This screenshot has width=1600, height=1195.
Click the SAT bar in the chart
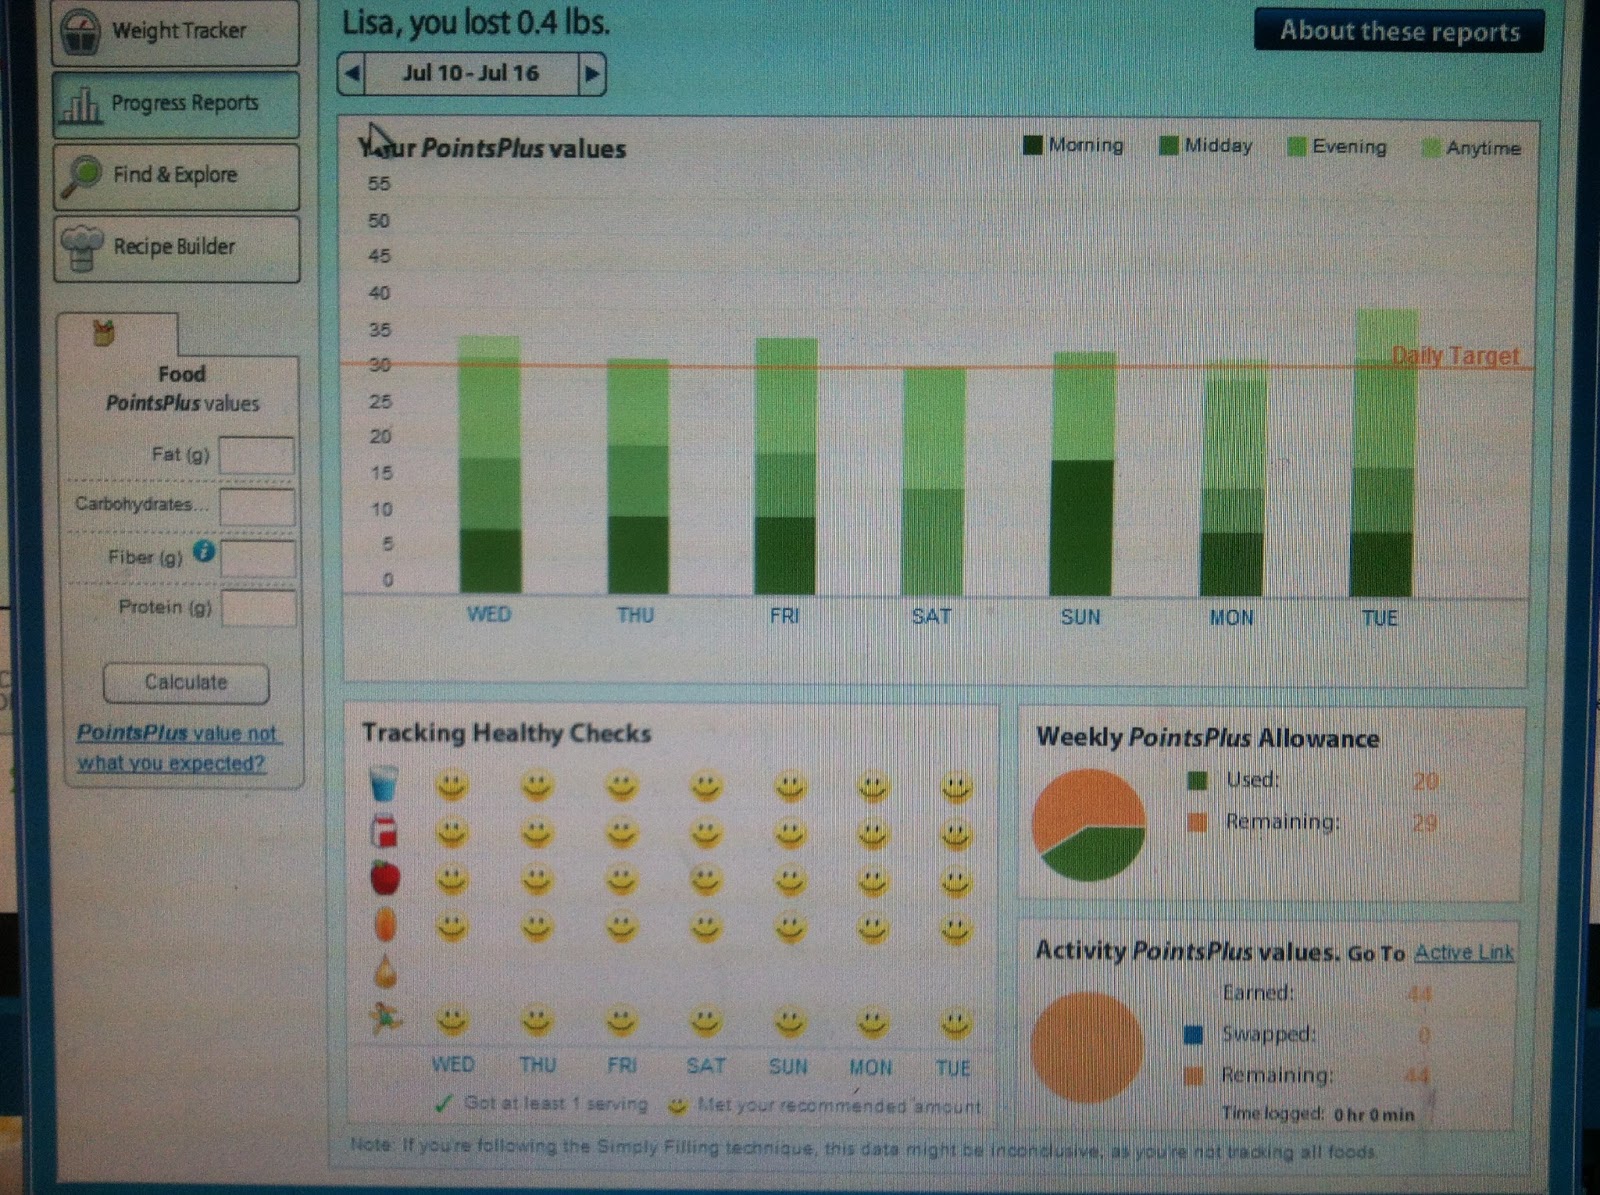pyautogui.click(x=933, y=481)
